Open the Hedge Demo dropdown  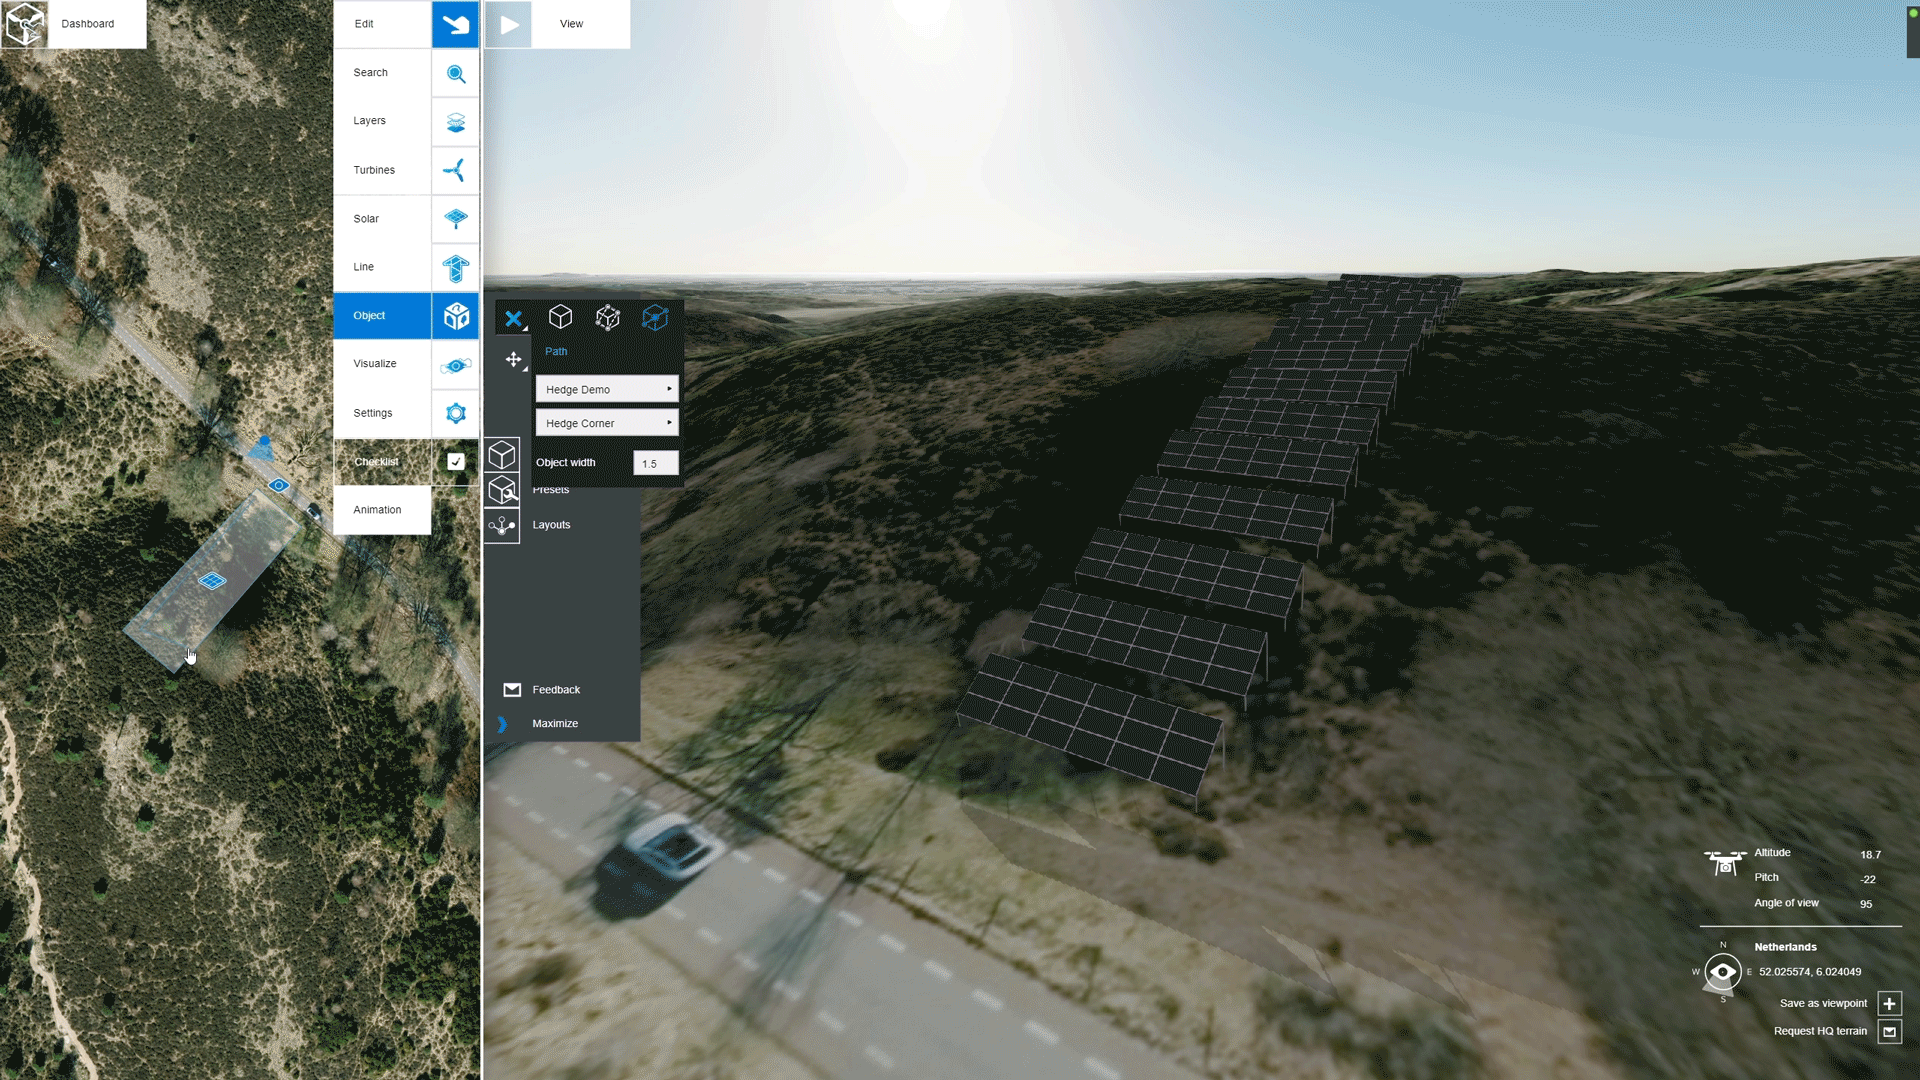click(607, 389)
